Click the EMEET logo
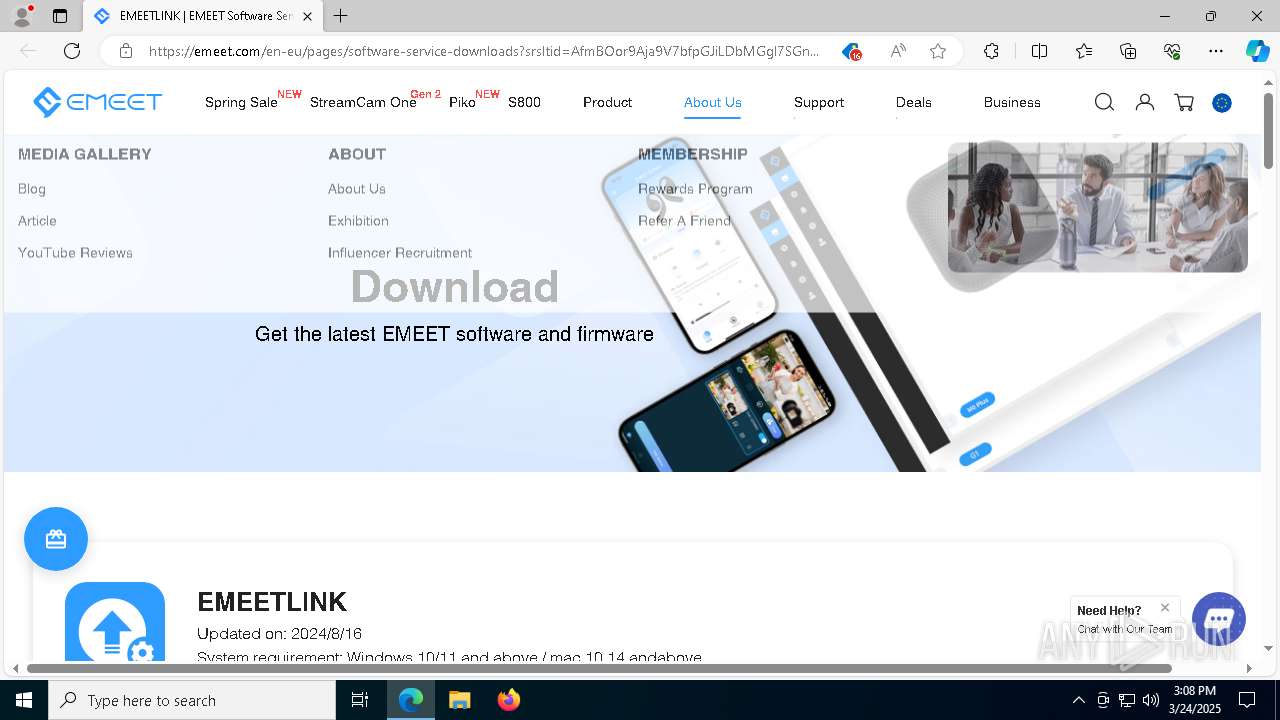Viewport: 1280px width, 720px height. tap(97, 101)
